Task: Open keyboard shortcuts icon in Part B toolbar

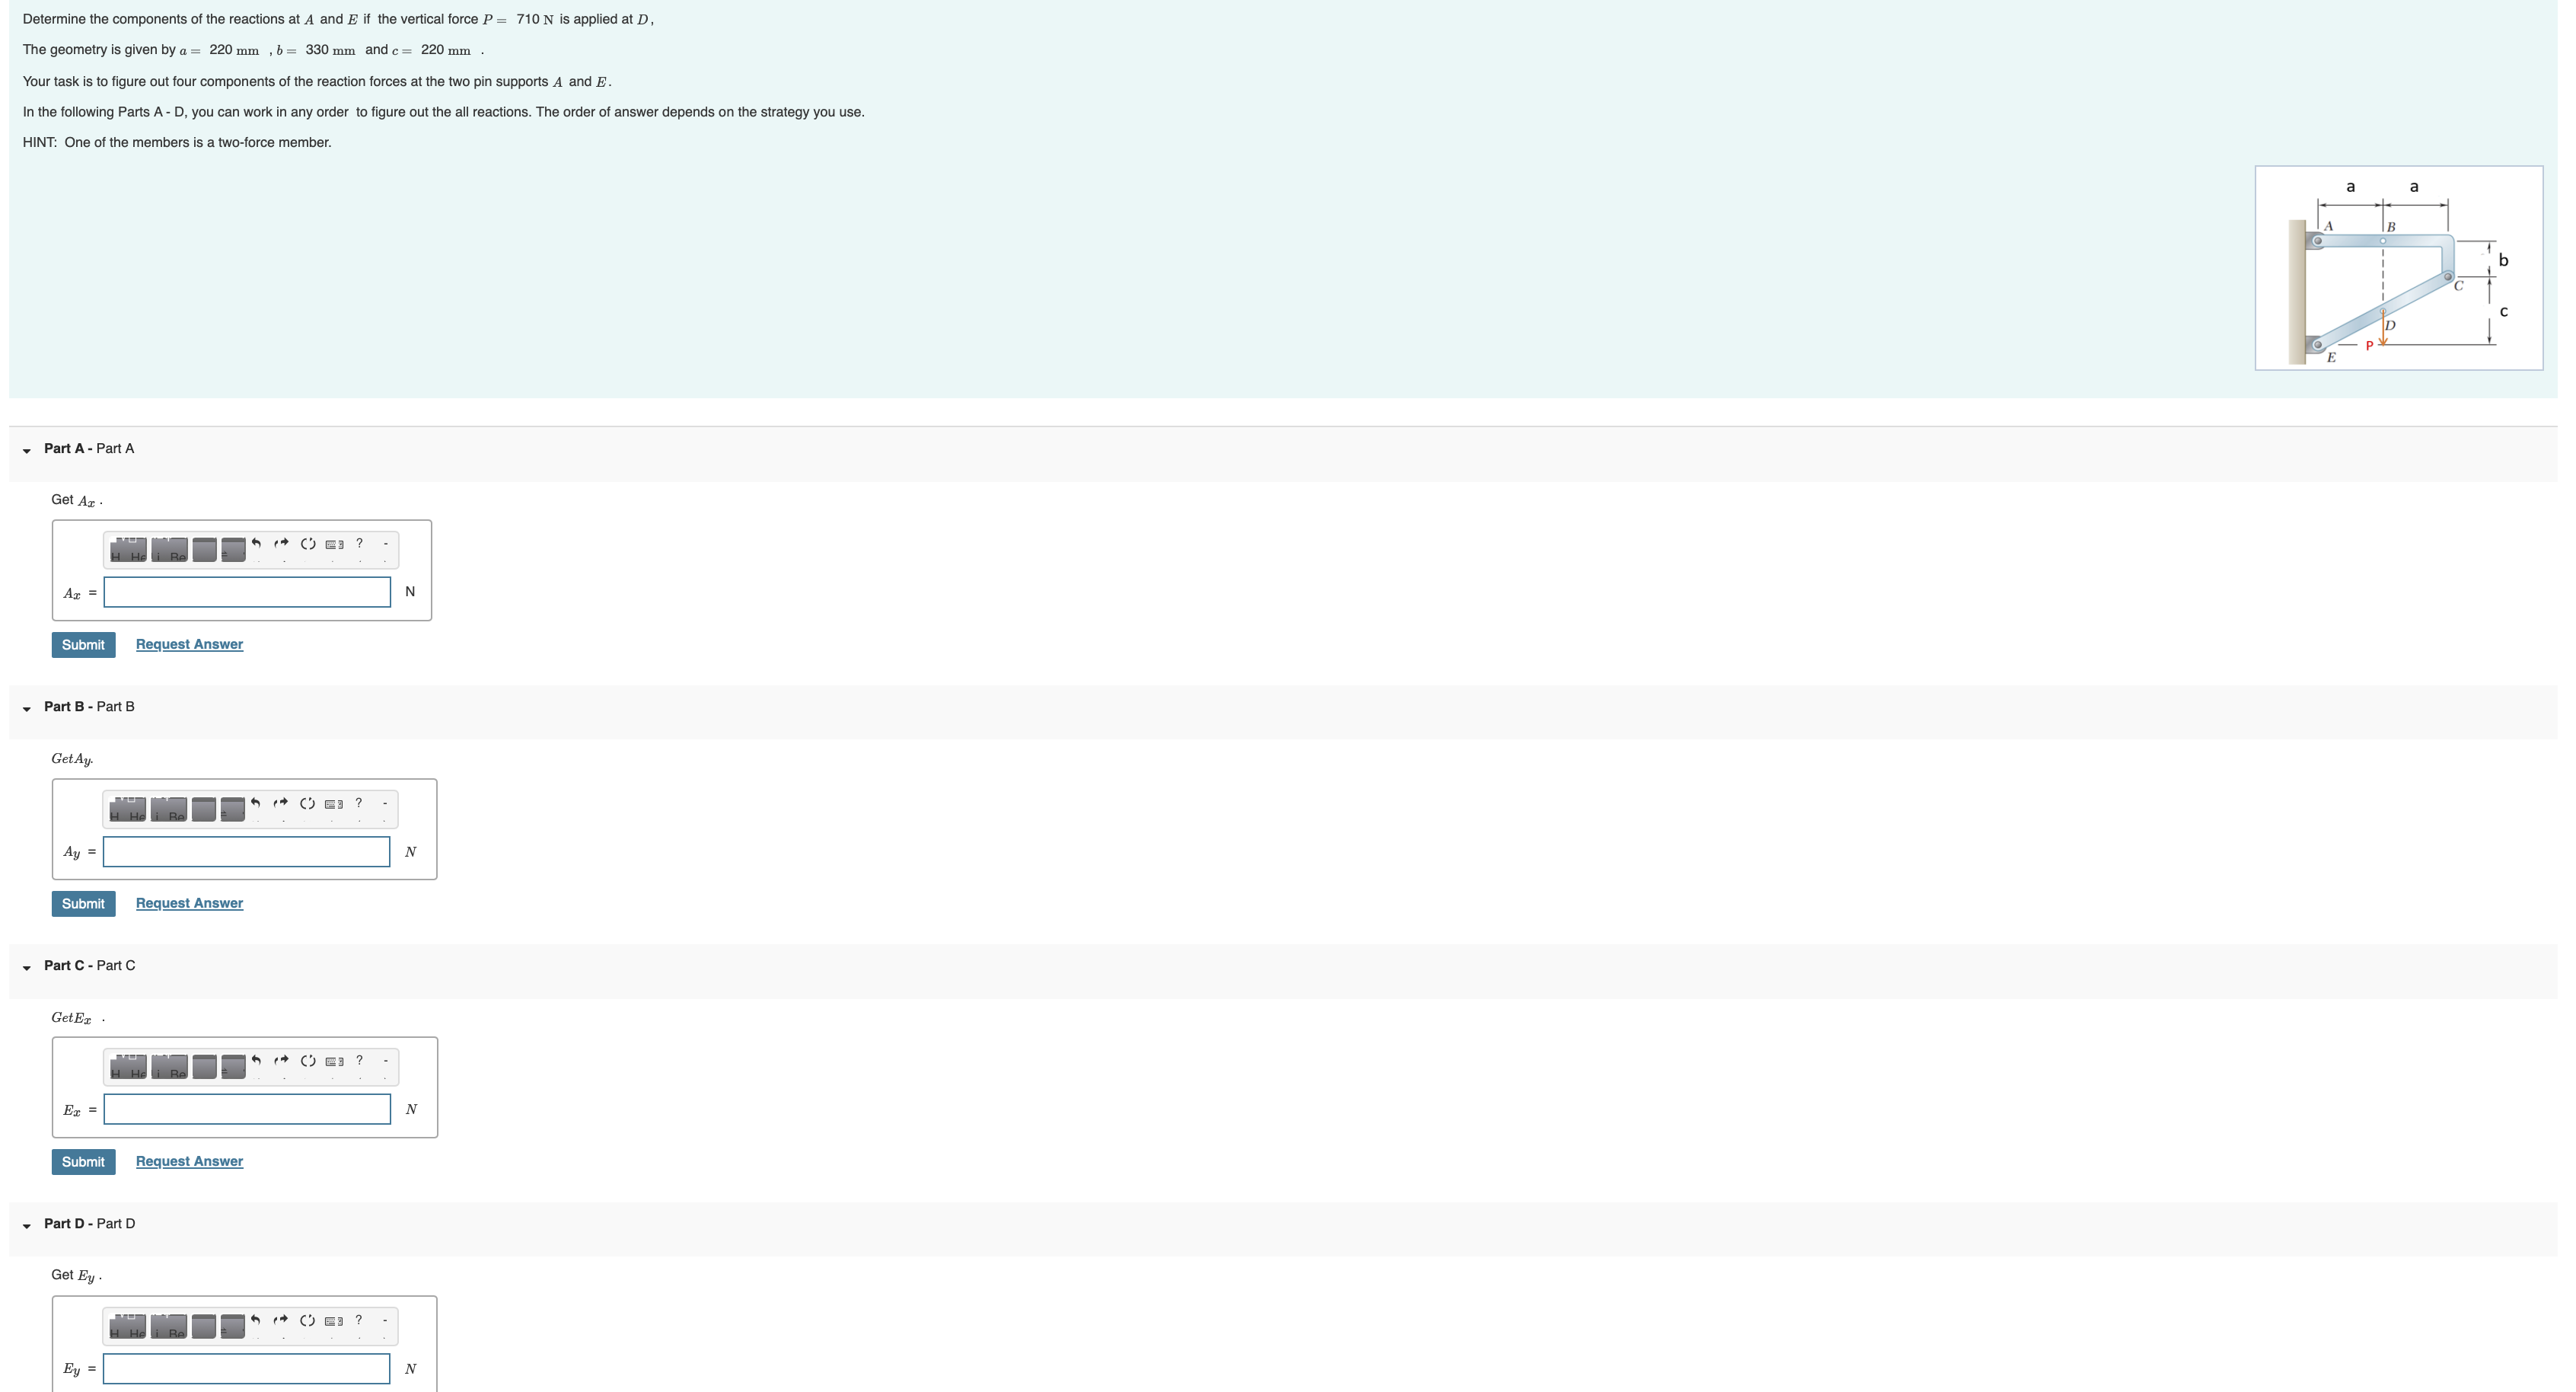Action: (334, 804)
